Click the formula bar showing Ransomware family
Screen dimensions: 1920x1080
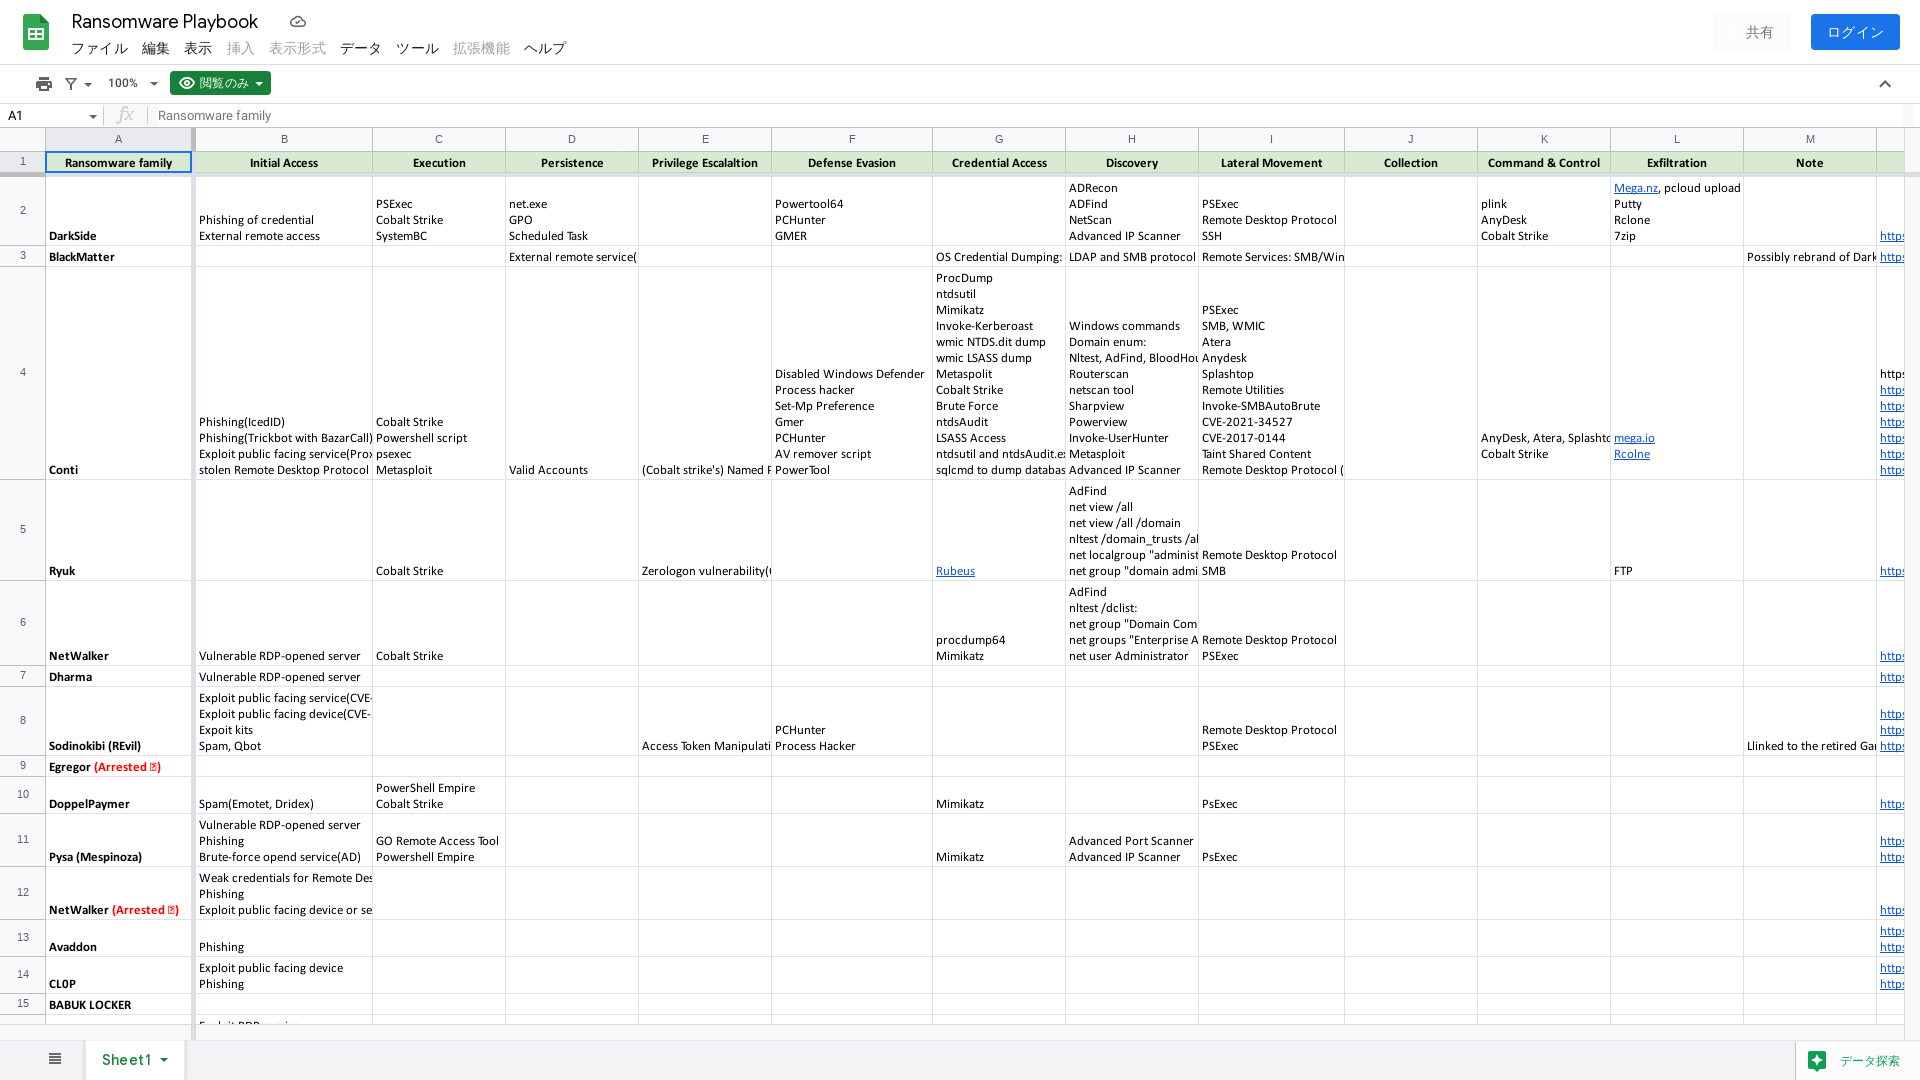pos(1030,116)
